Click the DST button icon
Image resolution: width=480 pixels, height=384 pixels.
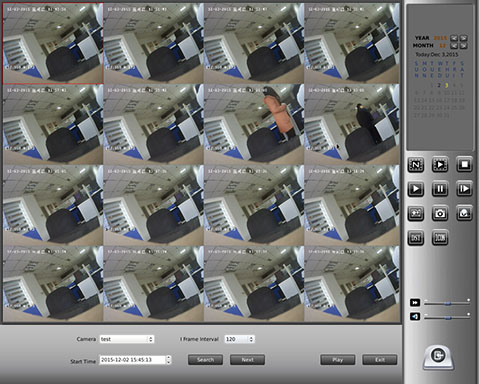tap(416, 238)
